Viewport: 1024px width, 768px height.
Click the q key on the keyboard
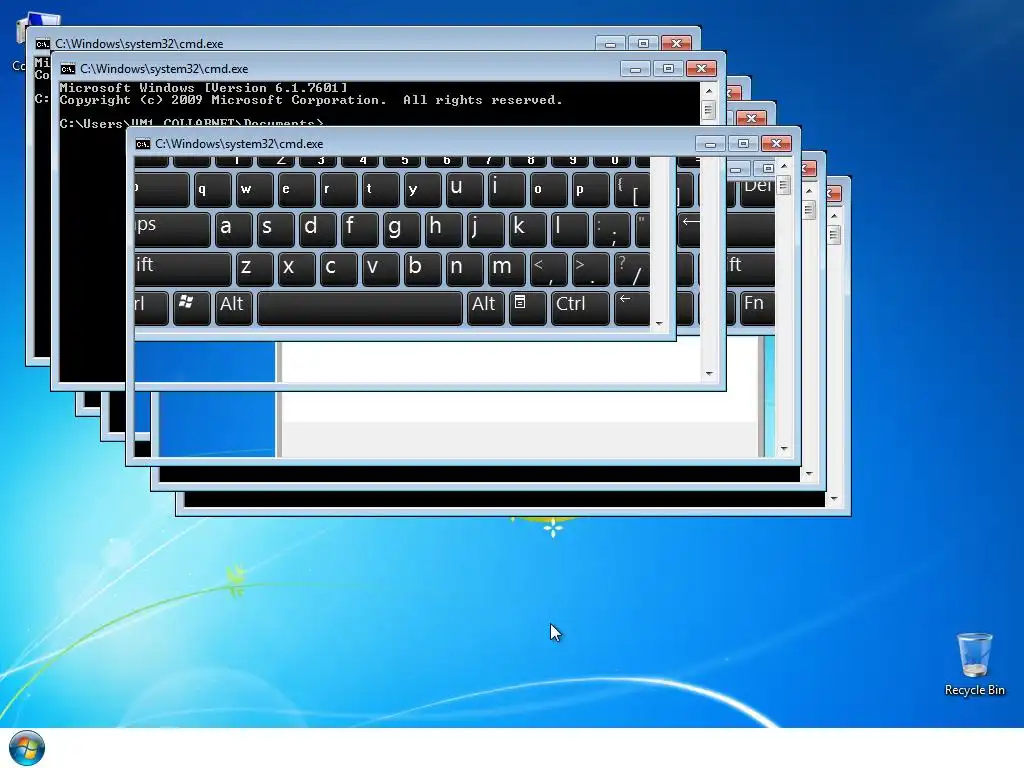point(212,189)
